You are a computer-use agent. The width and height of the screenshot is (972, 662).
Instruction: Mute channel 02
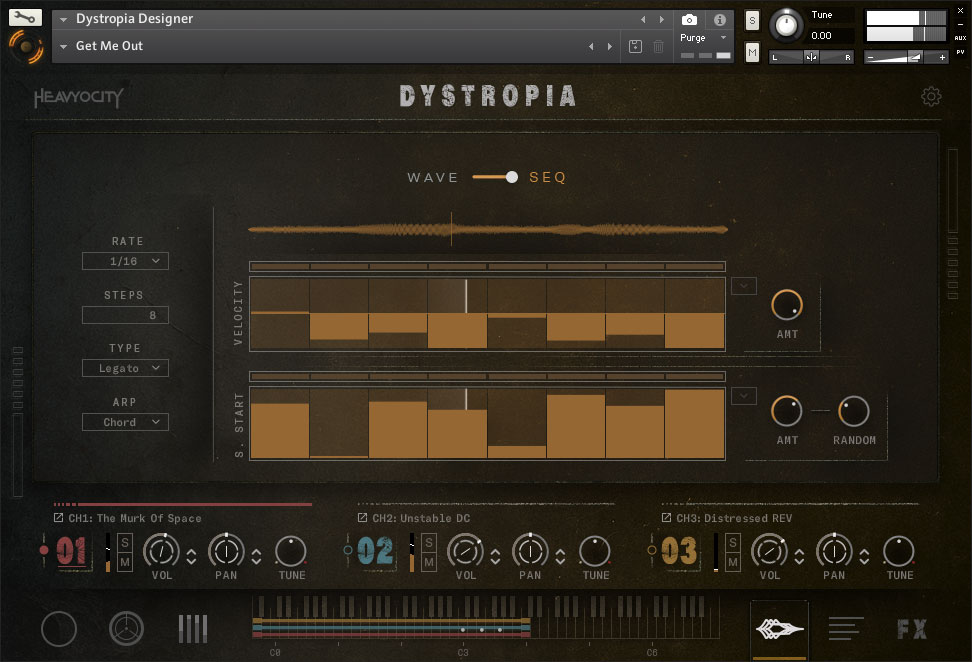coord(429,562)
